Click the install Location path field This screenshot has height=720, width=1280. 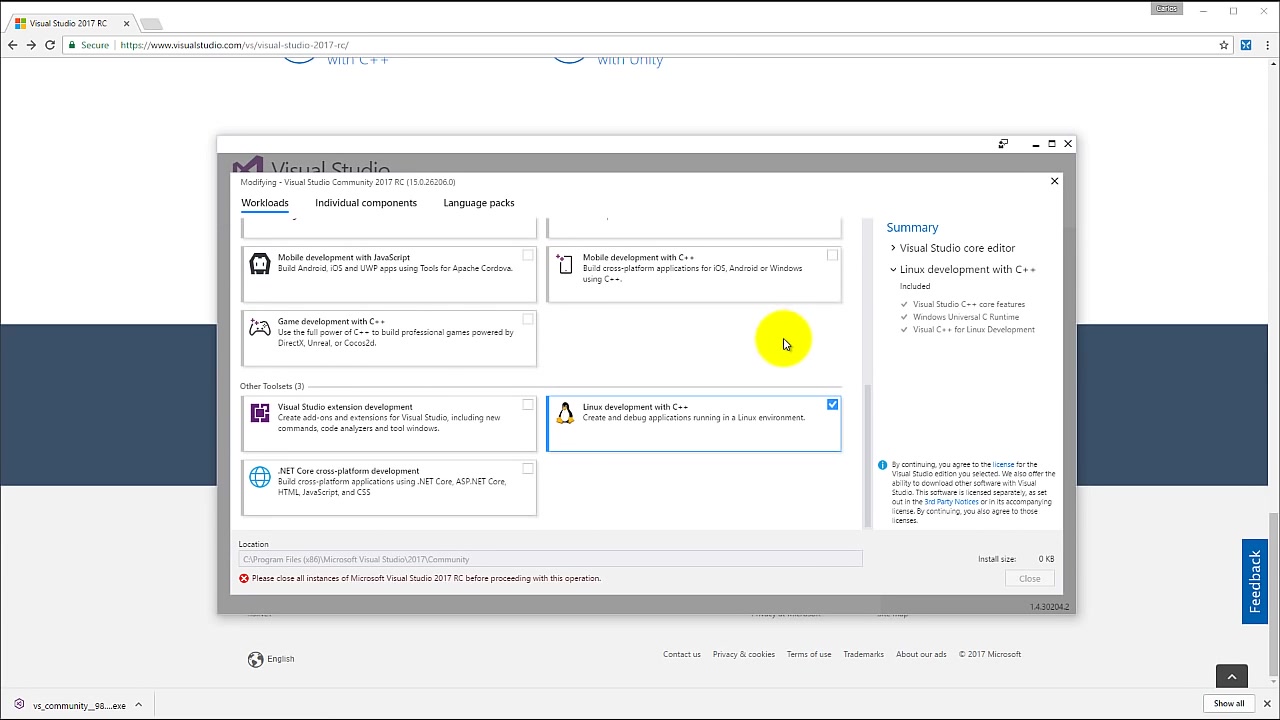[x=550, y=560]
